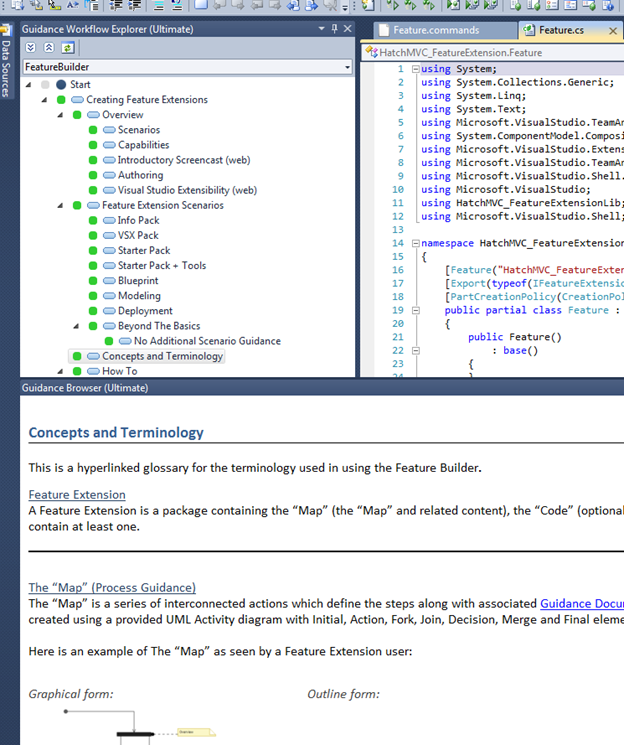Click the toggle bookmark toolbar icon

[x=201, y=5]
